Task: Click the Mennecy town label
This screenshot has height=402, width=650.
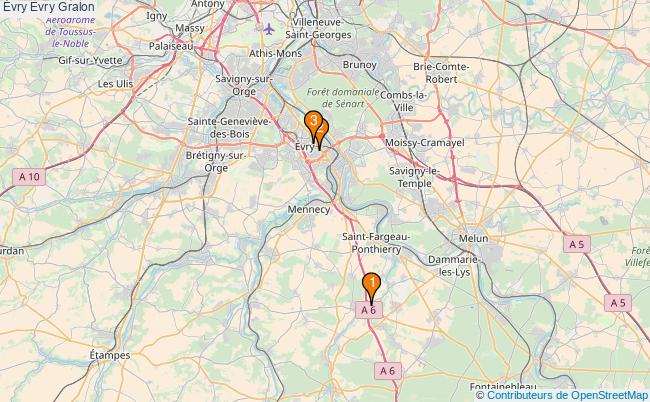Action: pyautogui.click(x=309, y=209)
